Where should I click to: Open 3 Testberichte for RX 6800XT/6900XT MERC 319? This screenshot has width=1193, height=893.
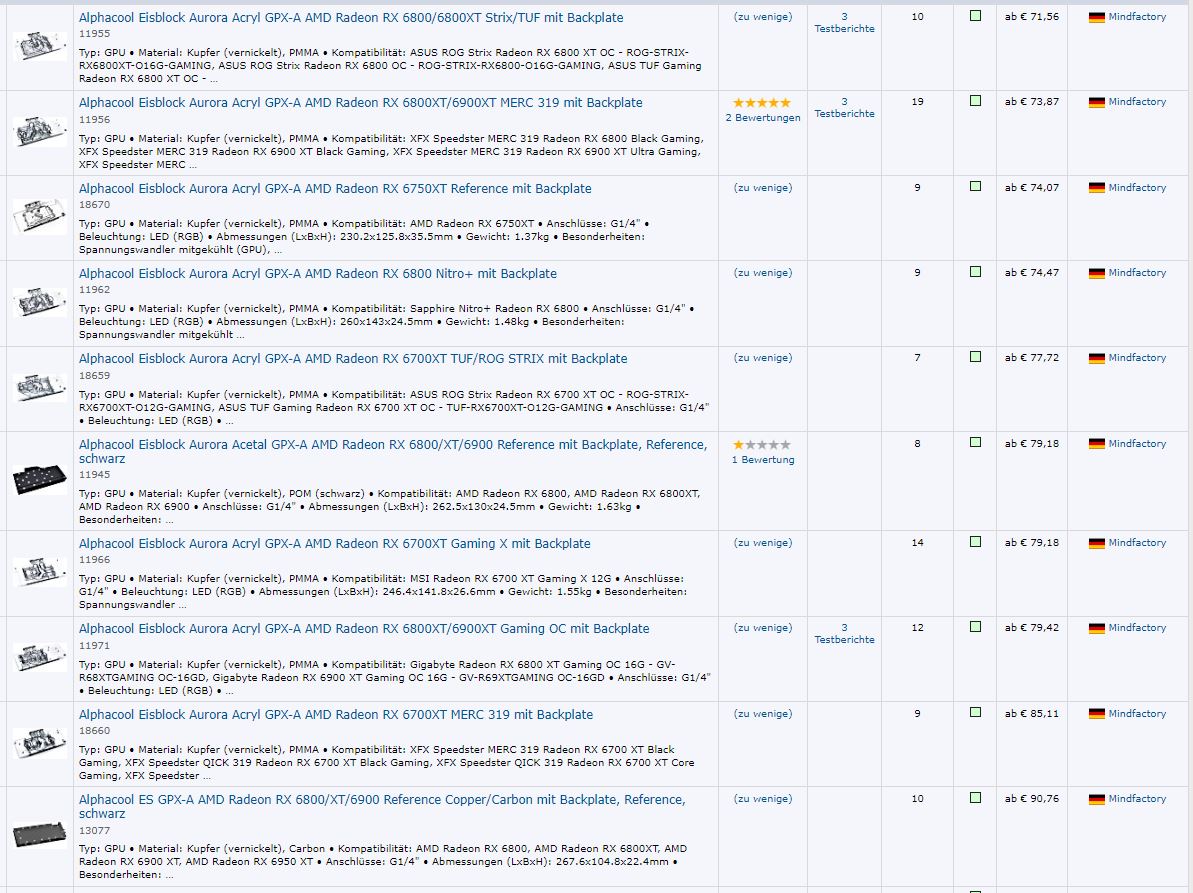pos(845,108)
